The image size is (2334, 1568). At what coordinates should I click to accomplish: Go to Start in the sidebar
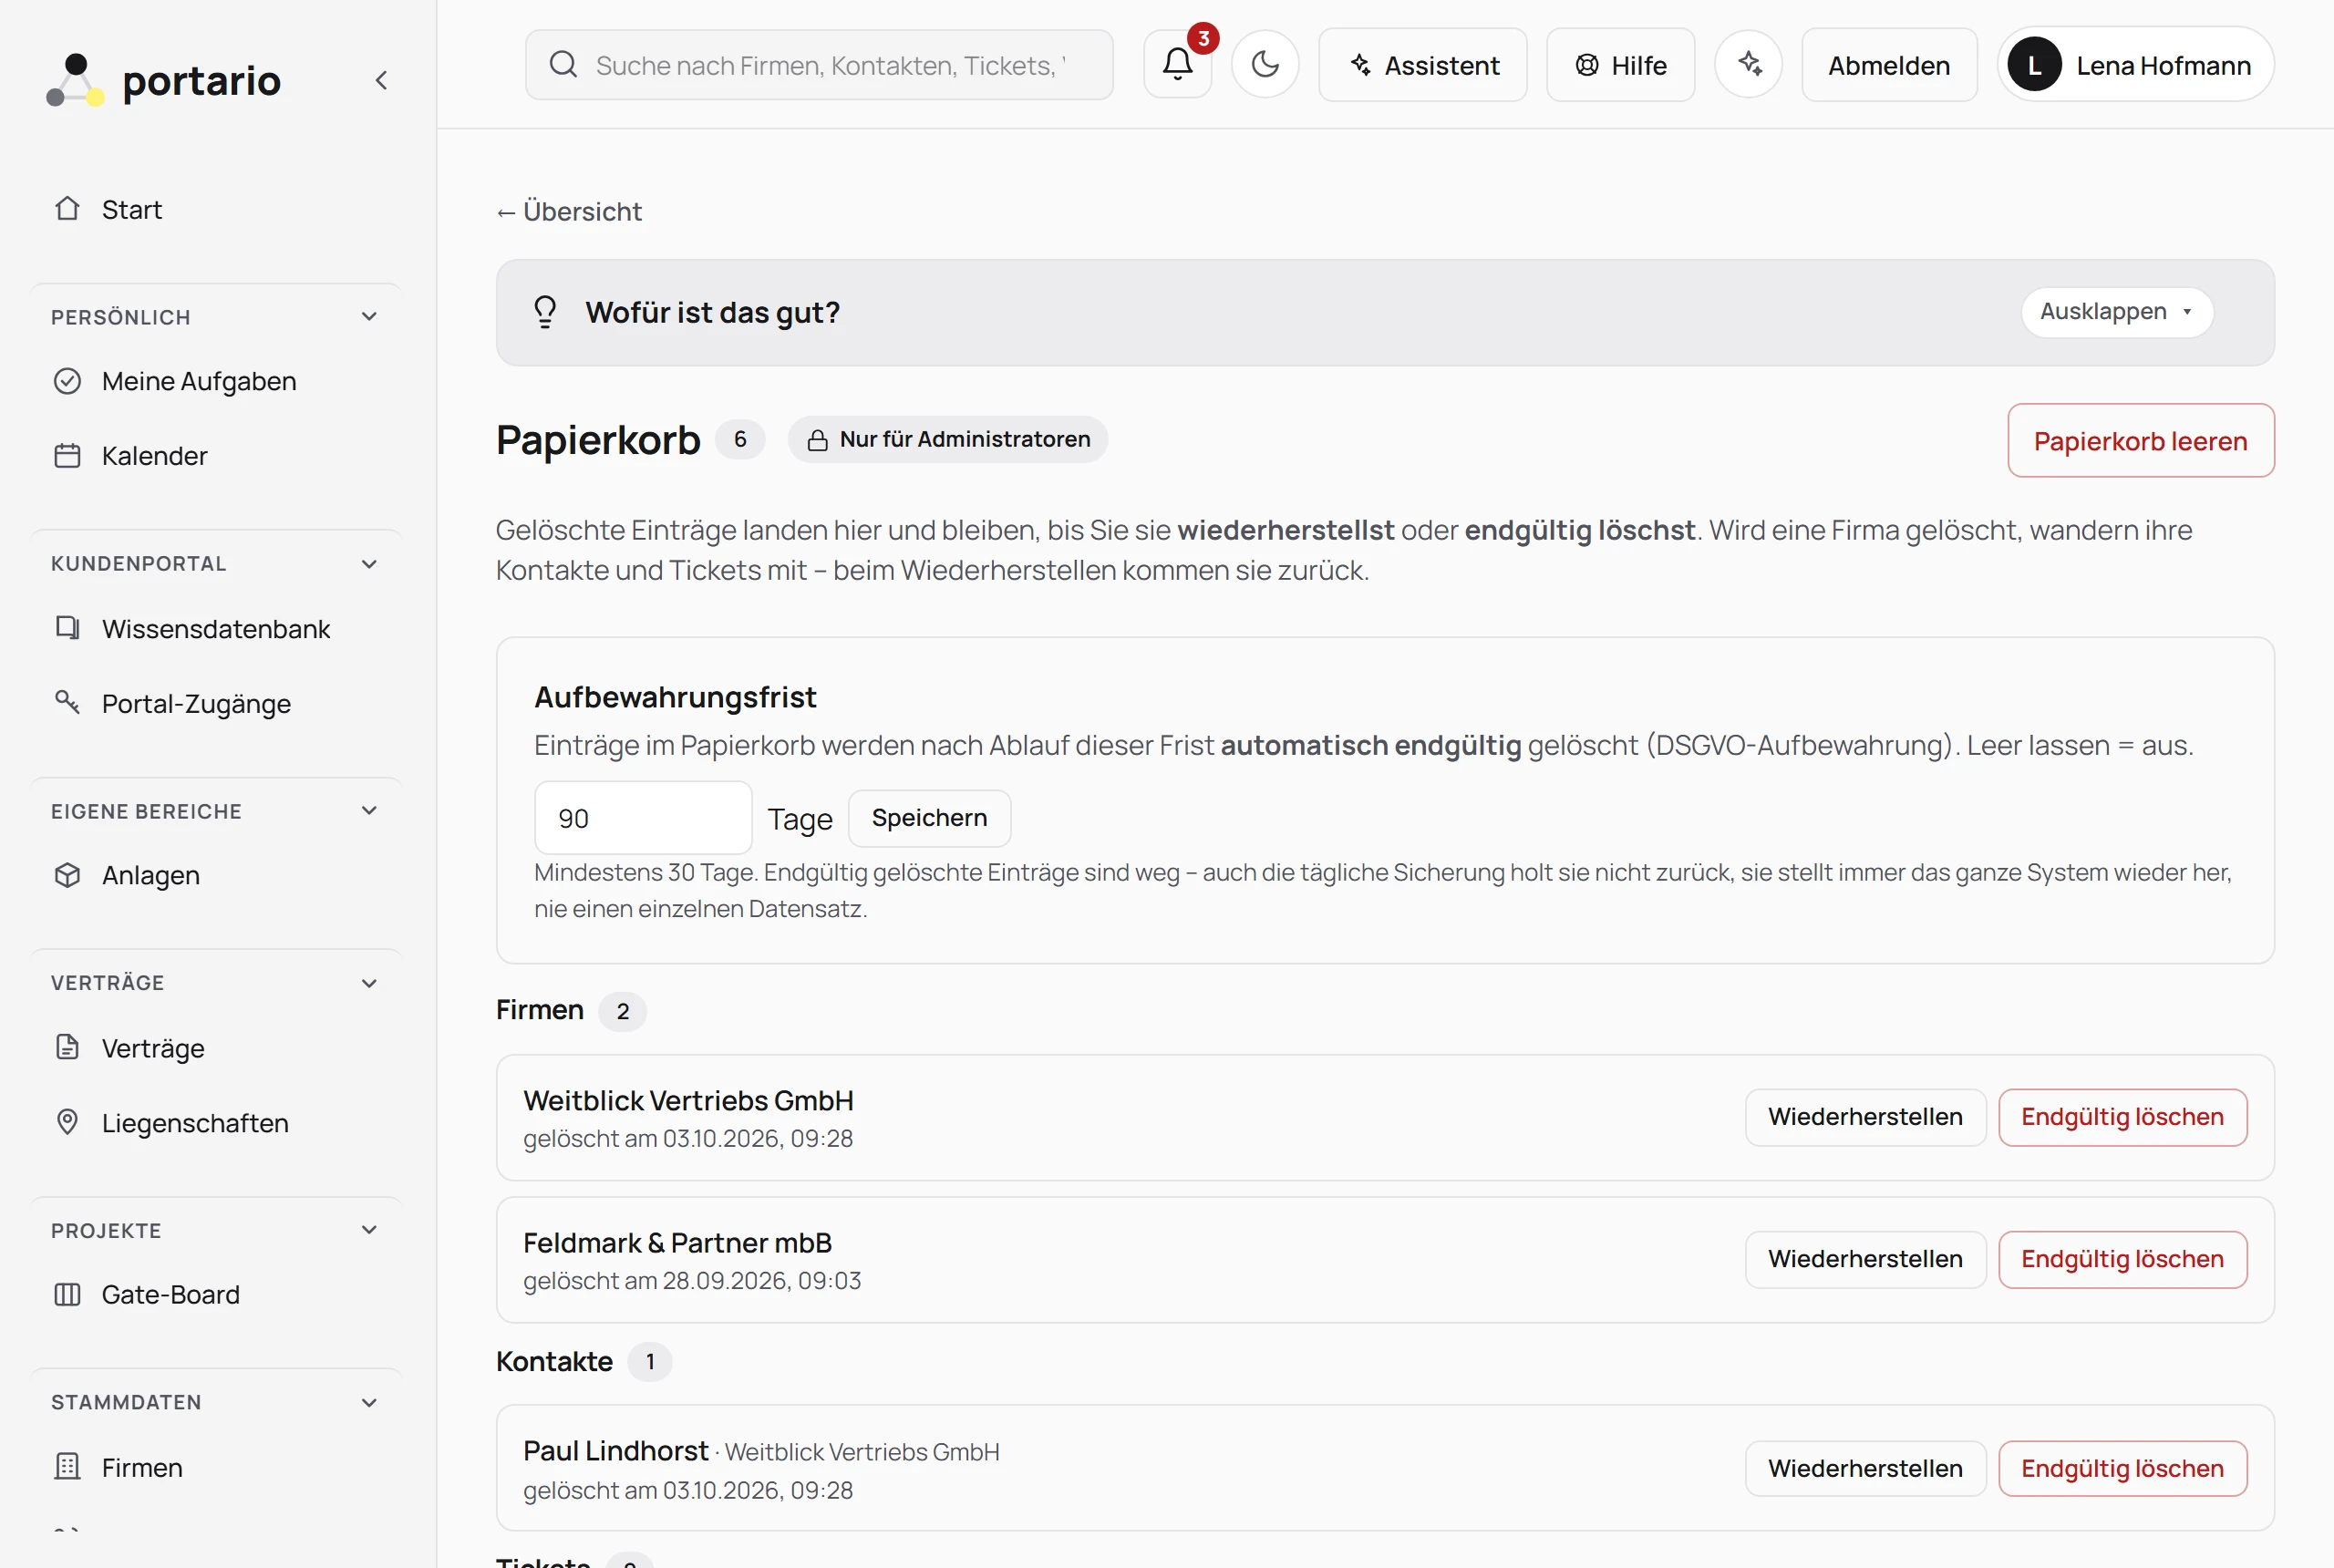click(216, 209)
